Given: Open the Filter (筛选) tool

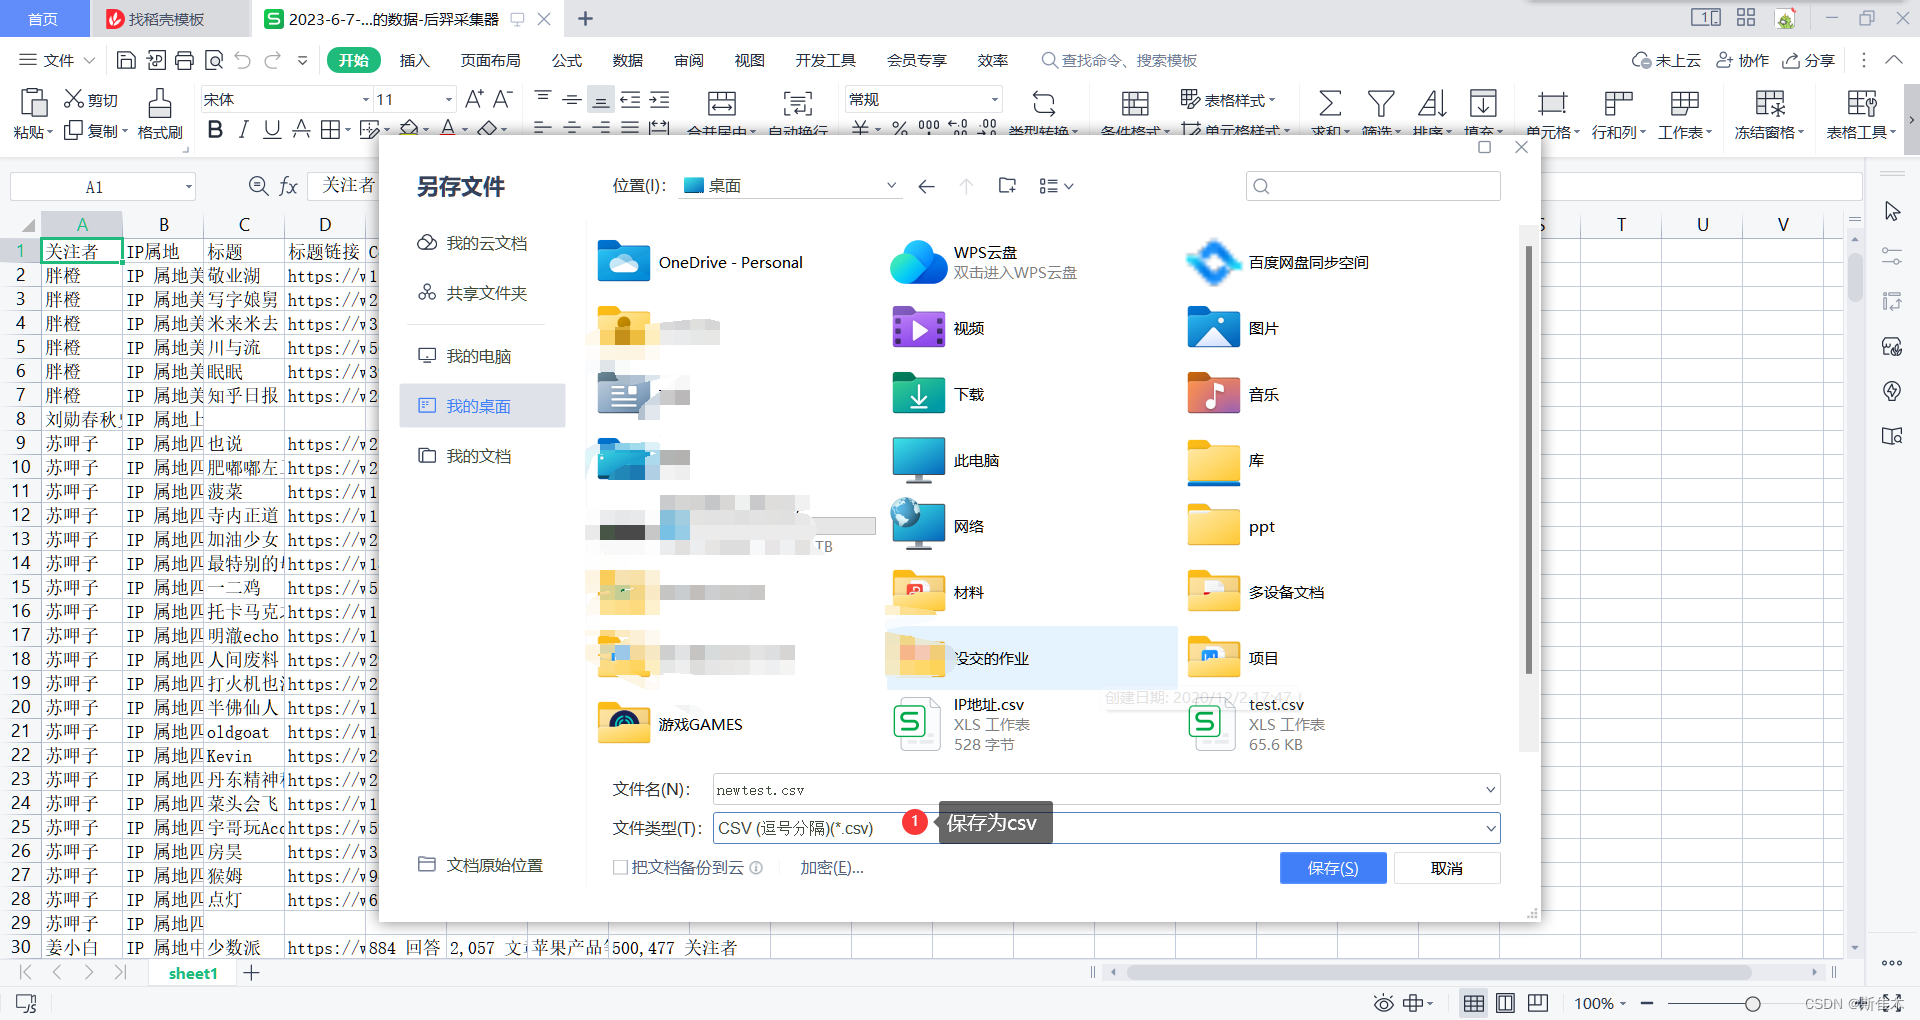Looking at the screenshot, I should [1381, 112].
